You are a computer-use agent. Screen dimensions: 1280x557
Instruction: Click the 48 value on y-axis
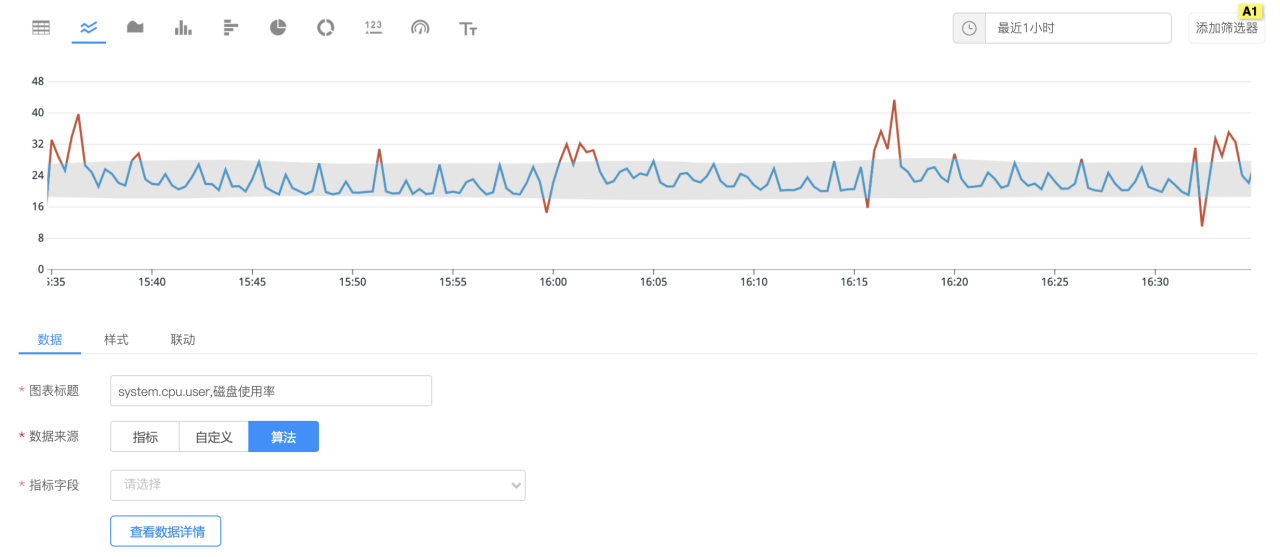[x=38, y=81]
